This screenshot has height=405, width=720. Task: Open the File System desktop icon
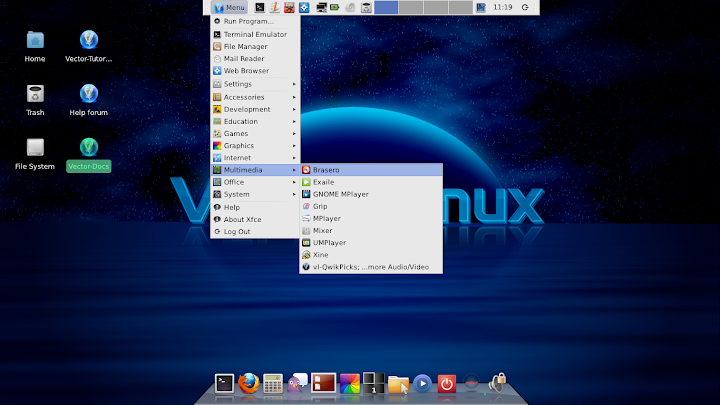point(35,154)
